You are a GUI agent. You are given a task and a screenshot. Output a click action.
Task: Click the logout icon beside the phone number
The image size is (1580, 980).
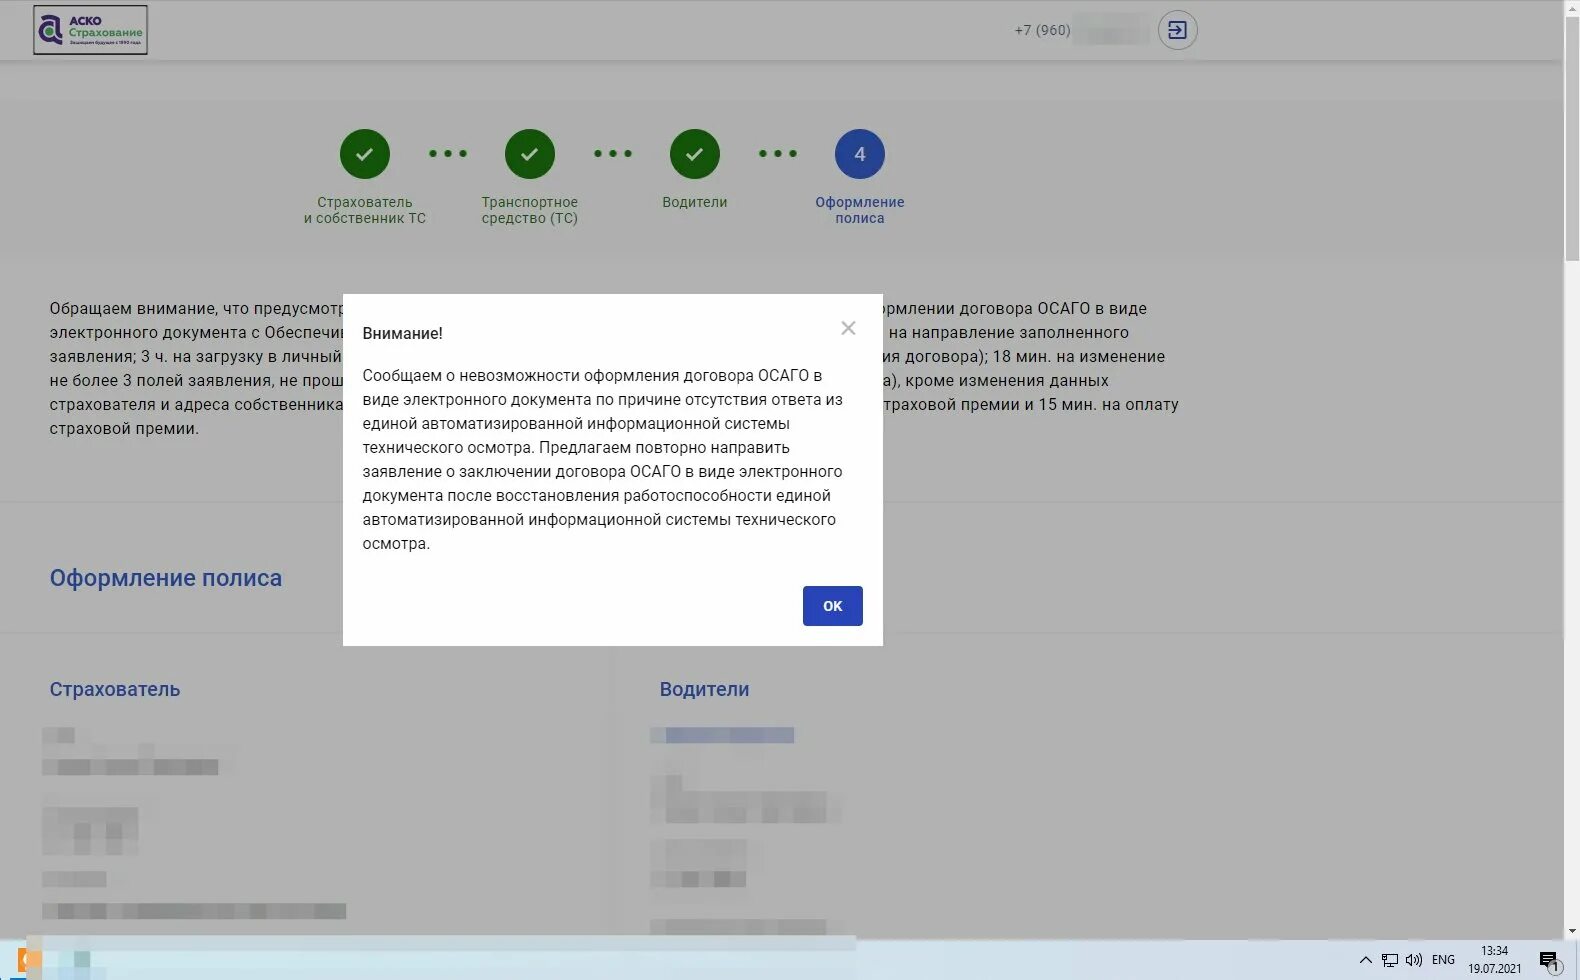(x=1177, y=30)
